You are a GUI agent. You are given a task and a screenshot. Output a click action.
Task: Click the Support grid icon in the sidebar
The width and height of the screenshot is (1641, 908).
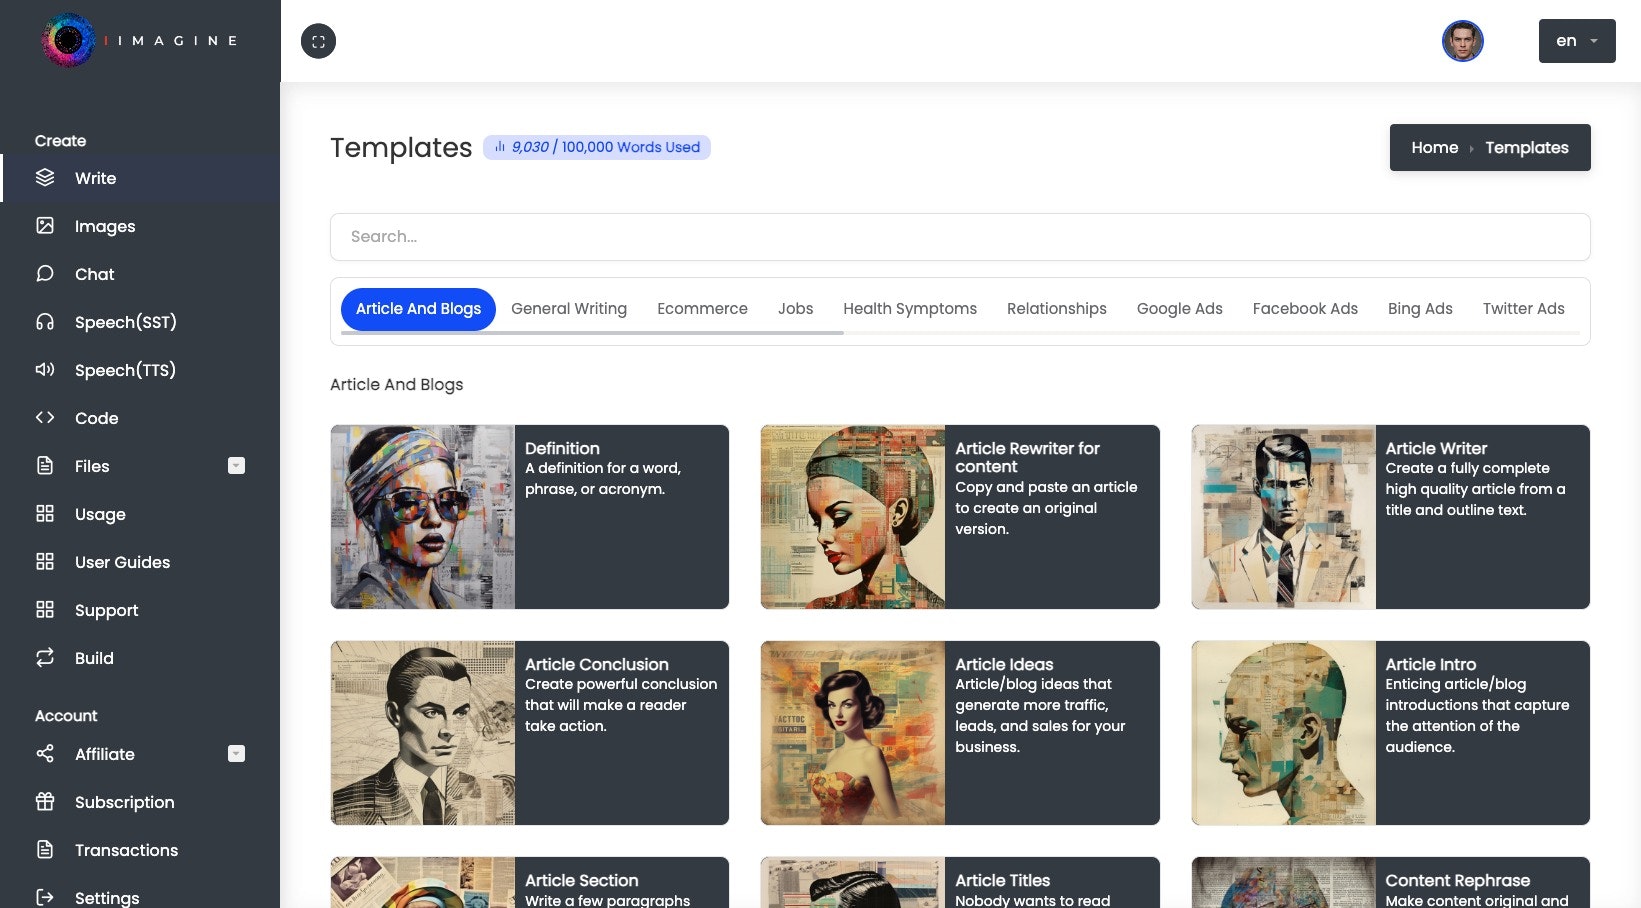[45, 610]
